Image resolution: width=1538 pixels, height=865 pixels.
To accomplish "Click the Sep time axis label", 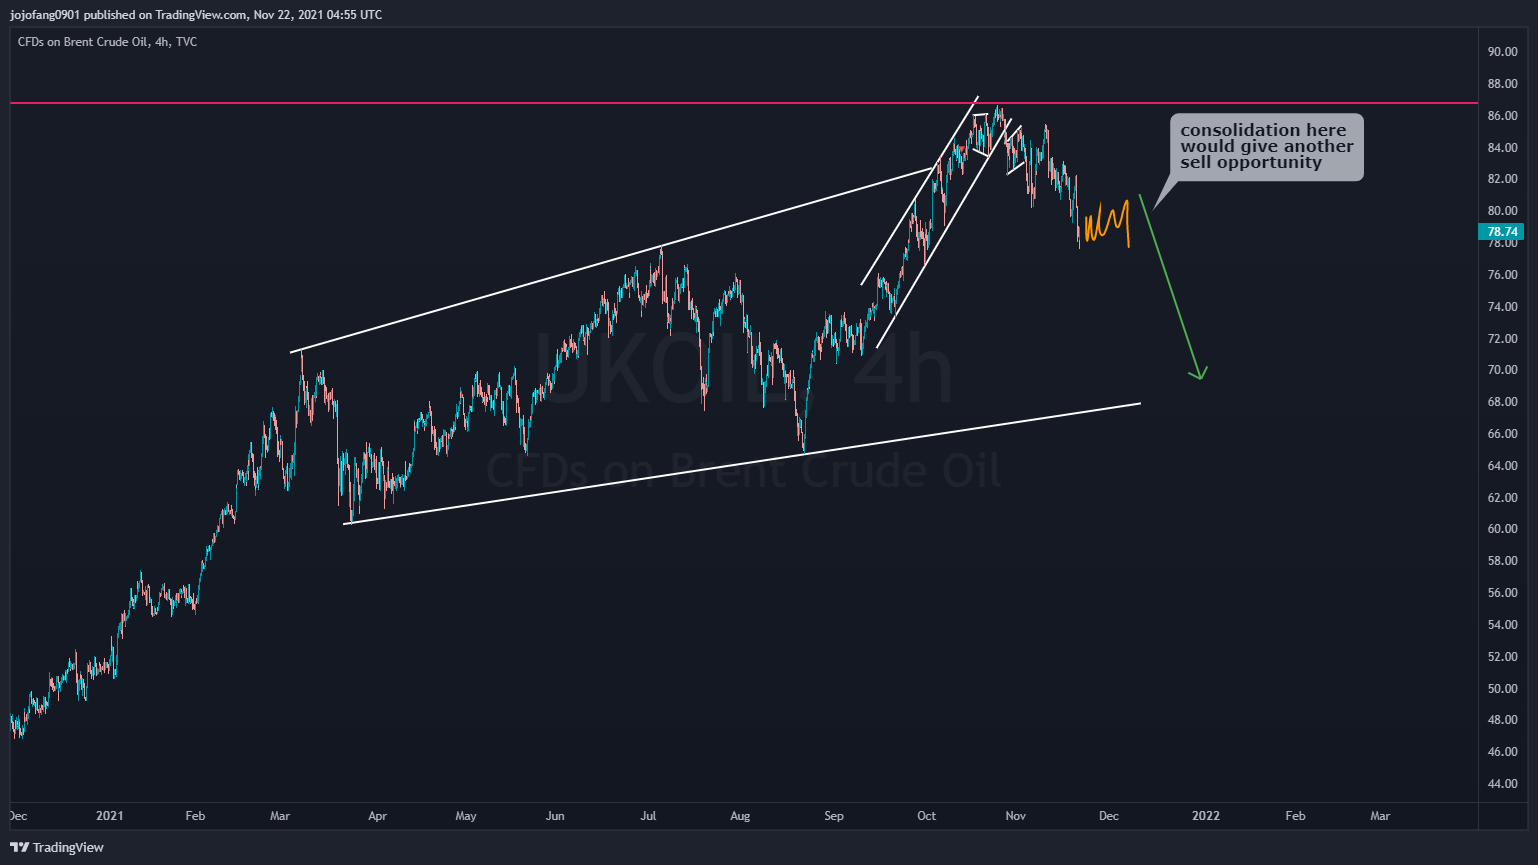I will point(834,816).
